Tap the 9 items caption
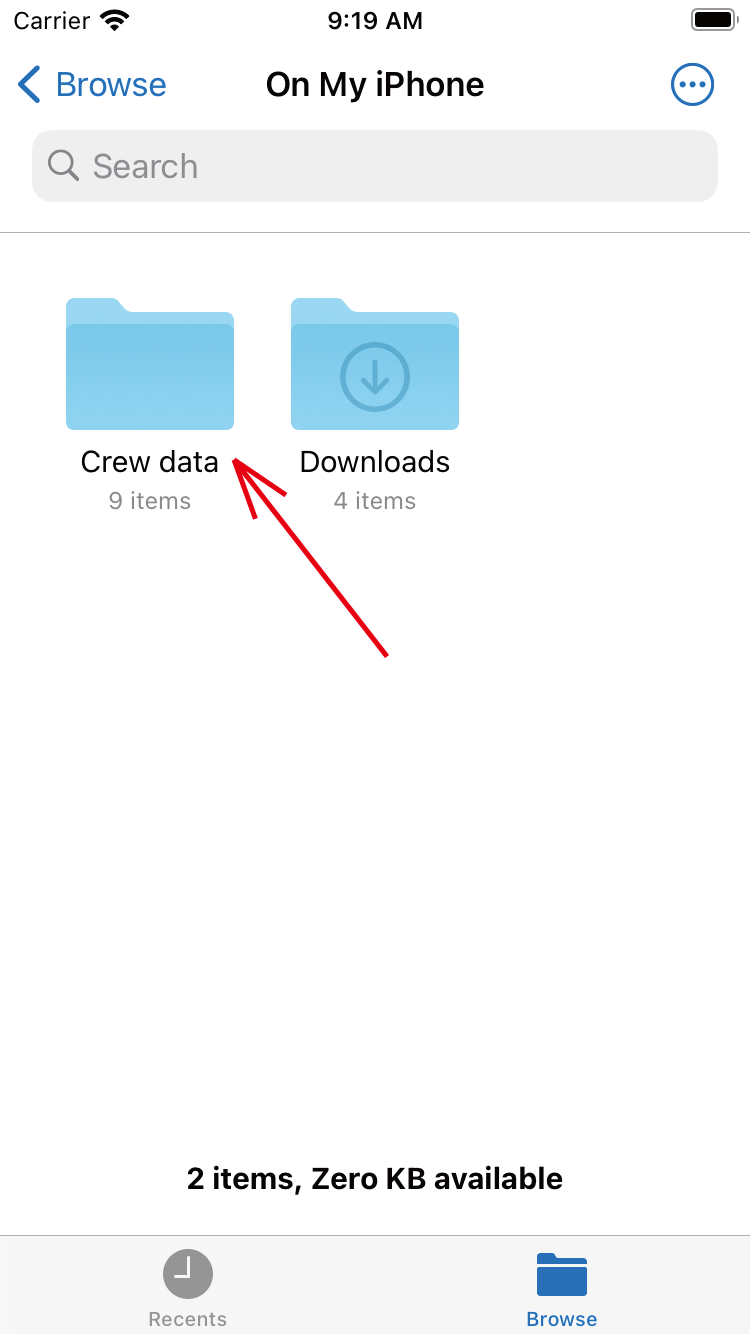This screenshot has width=750, height=1334. click(150, 501)
